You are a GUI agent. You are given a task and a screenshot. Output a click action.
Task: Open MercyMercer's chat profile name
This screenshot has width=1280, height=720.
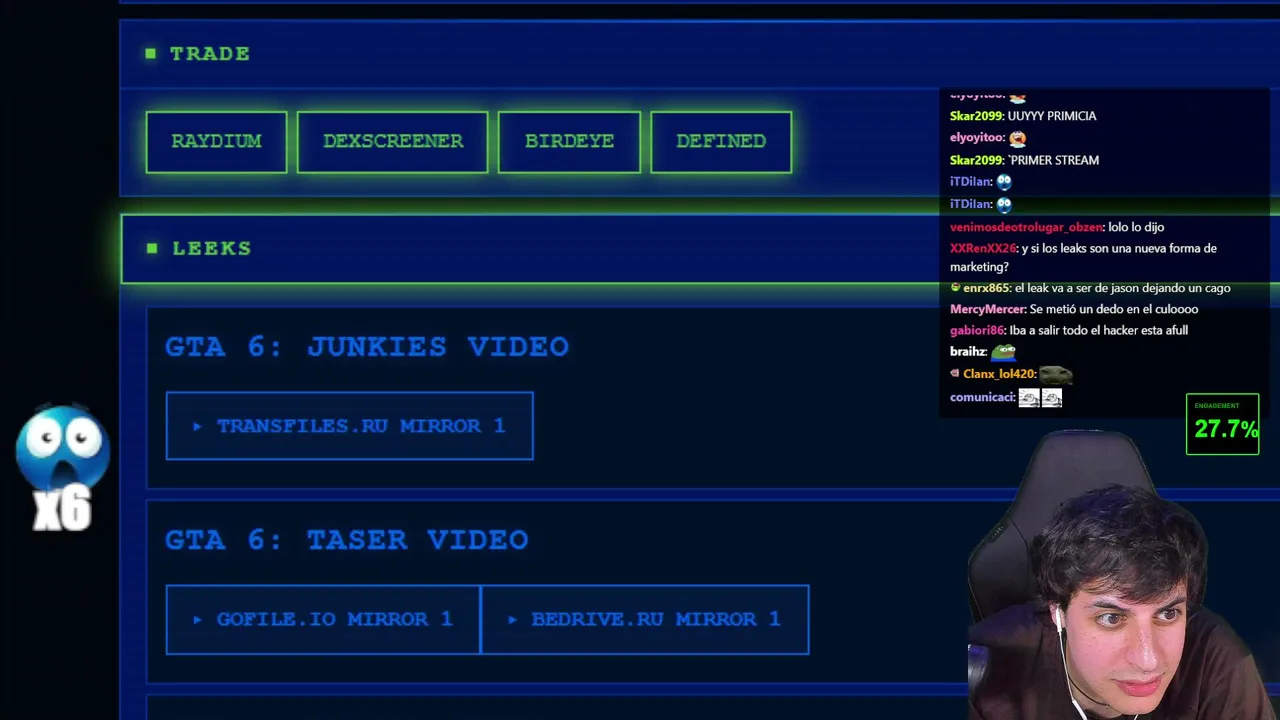pyautogui.click(x=987, y=309)
